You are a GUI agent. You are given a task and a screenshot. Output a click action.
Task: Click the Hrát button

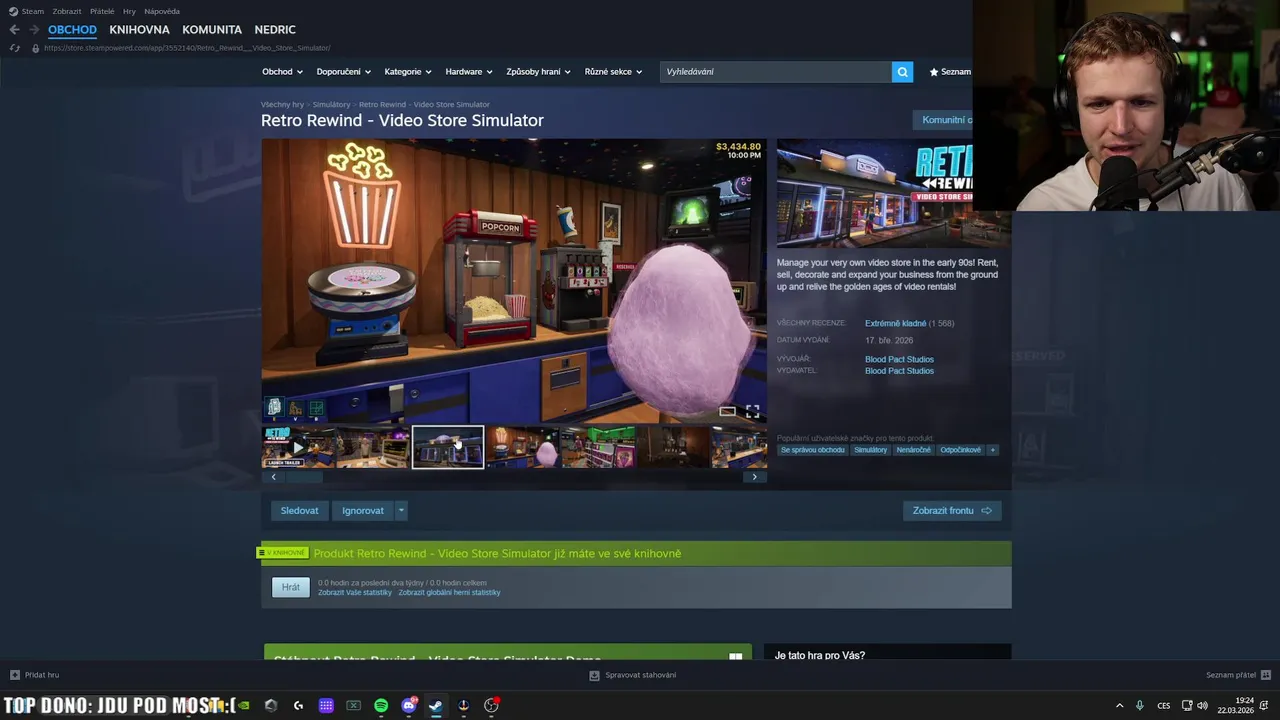(291, 587)
